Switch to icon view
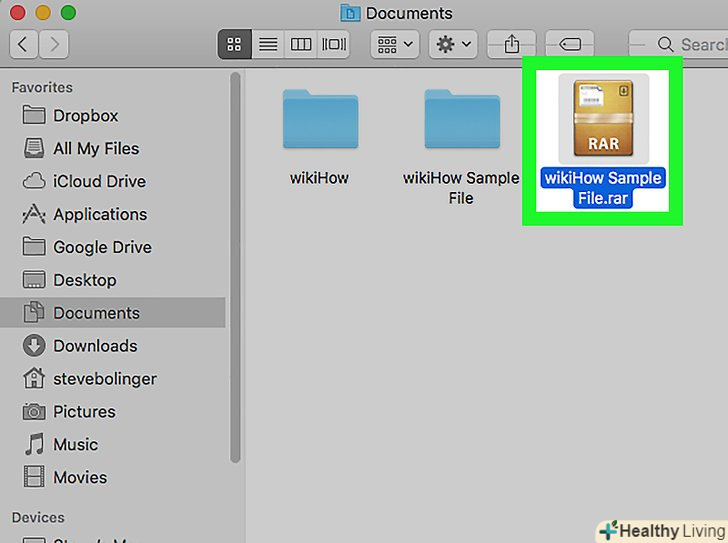This screenshot has width=728, height=543. coord(234,45)
